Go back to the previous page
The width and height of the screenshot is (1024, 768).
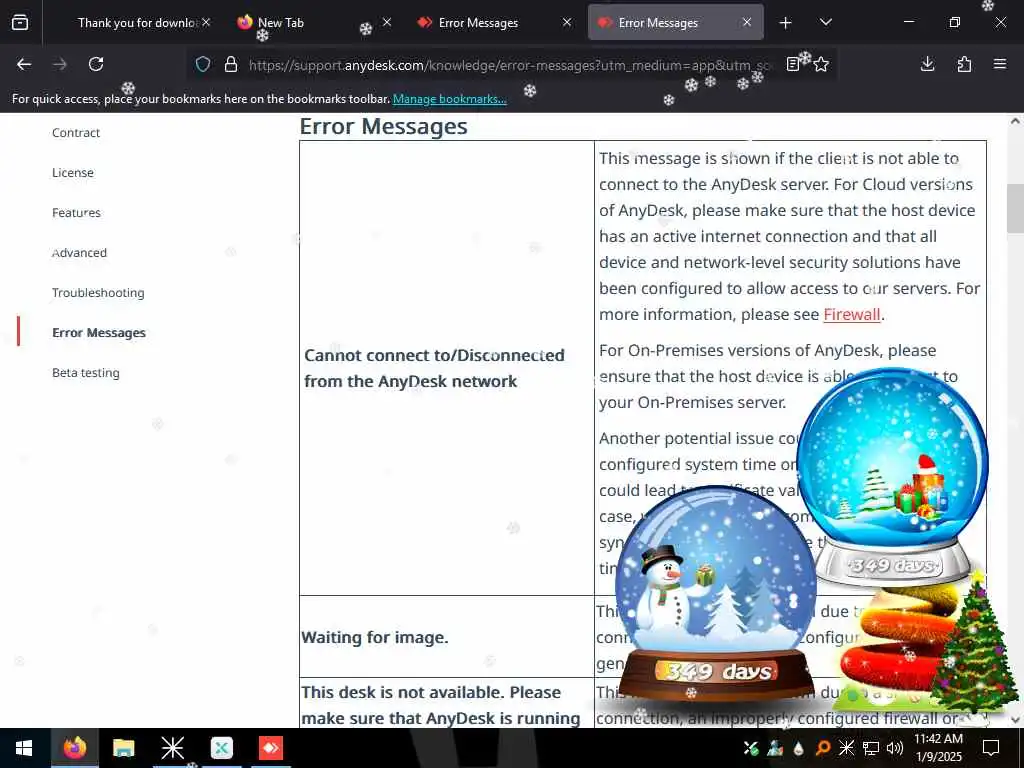coord(24,64)
